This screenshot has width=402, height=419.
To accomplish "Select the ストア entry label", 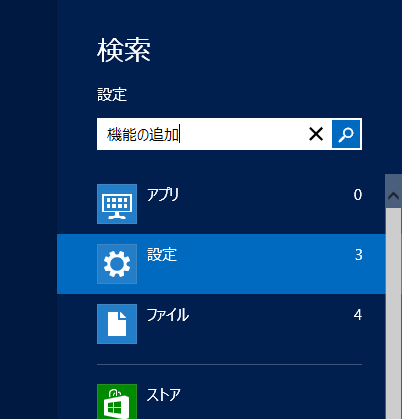I will [x=163, y=395].
